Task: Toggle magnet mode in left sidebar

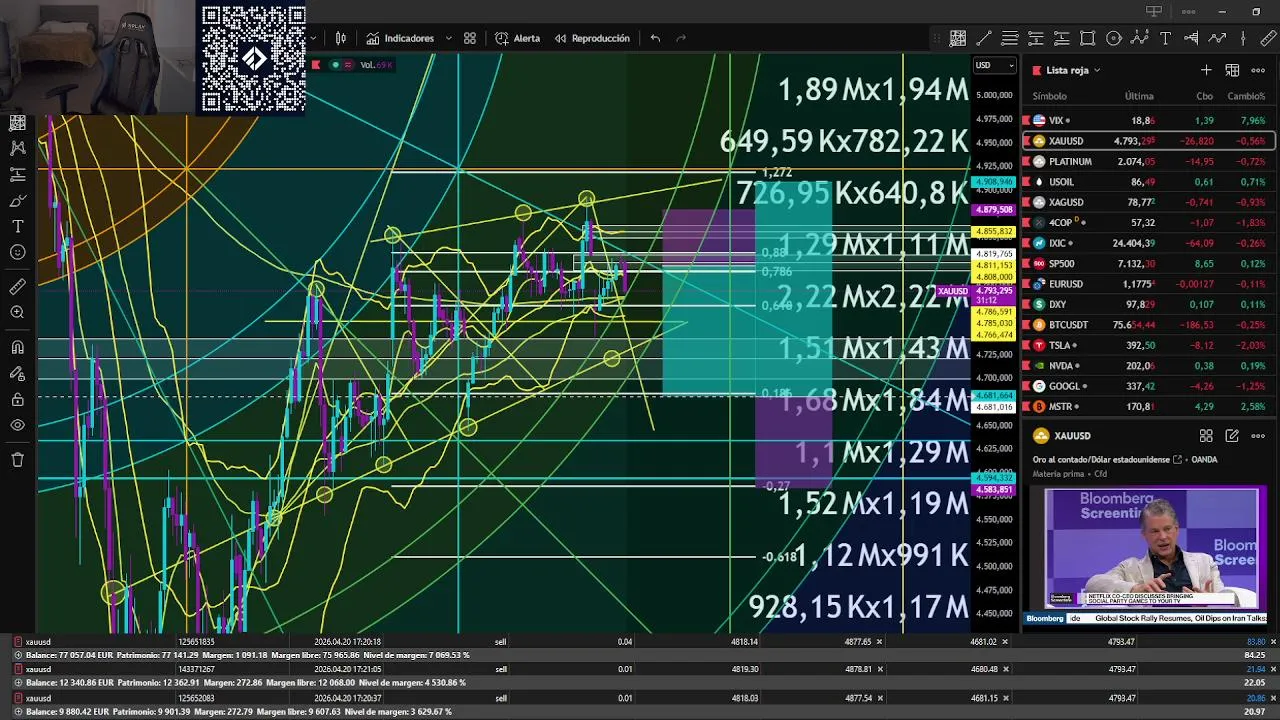Action: (x=17, y=347)
